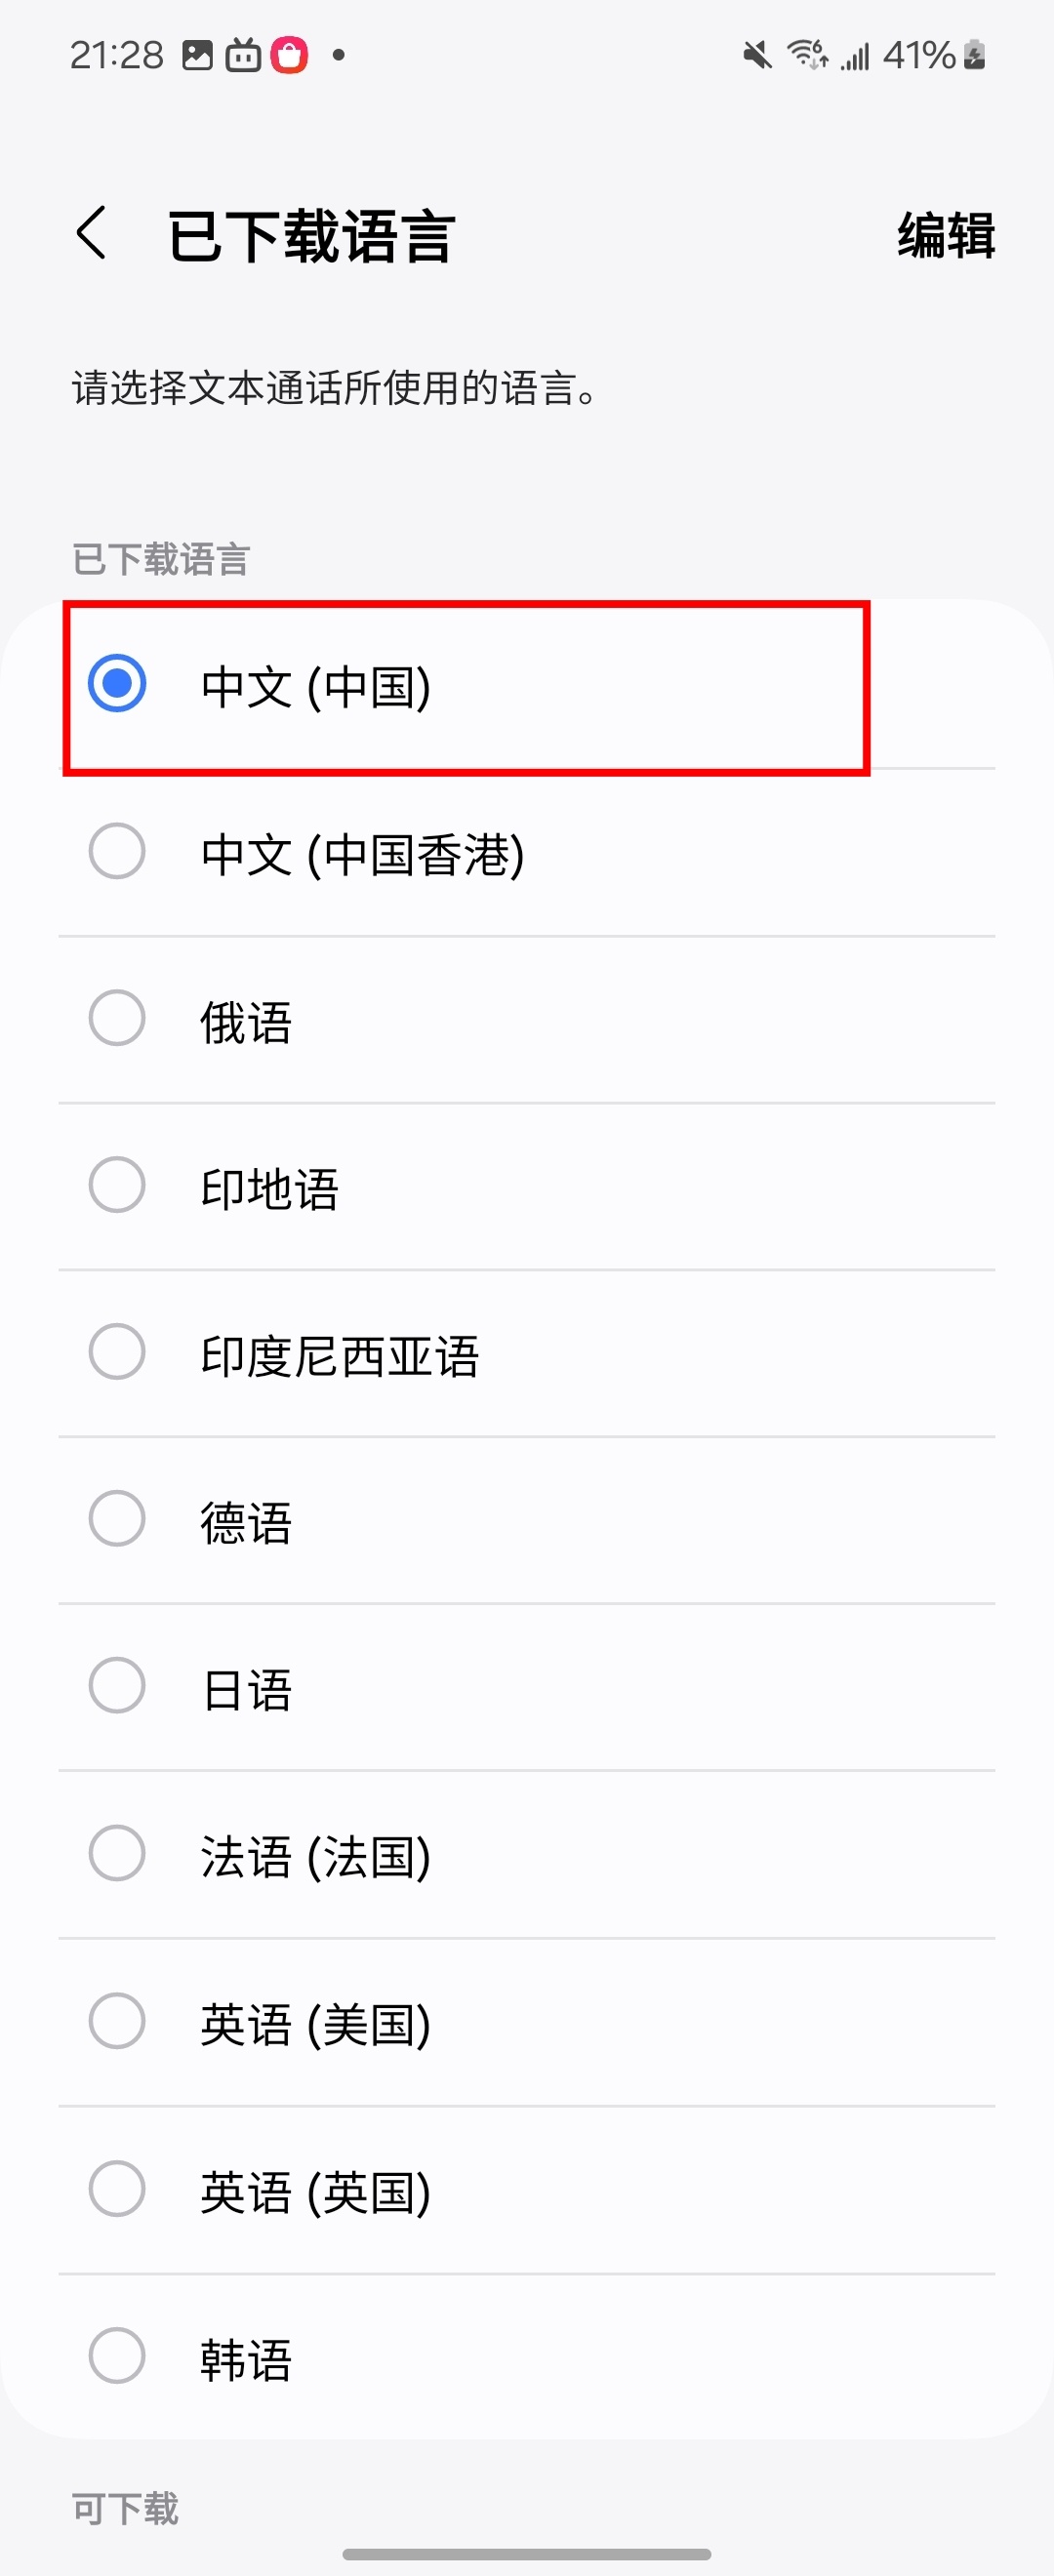
Task: Tap the red shopping bag notification icon
Action: [x=290, y=55]
